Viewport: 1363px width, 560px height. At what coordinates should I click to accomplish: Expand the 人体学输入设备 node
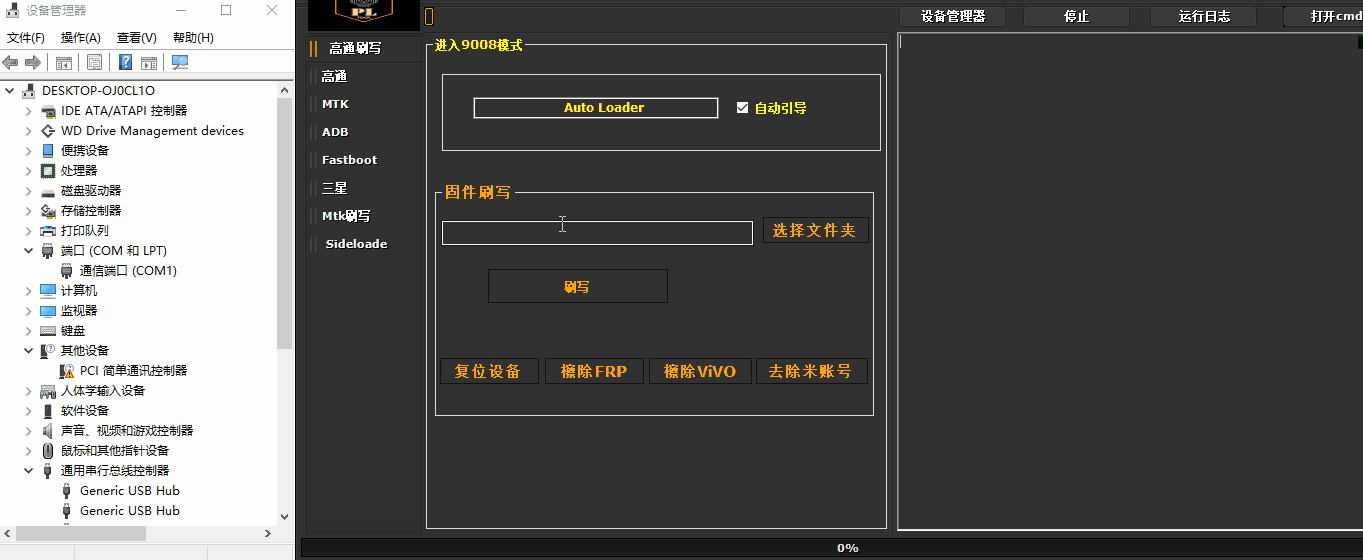pos(29,391)
